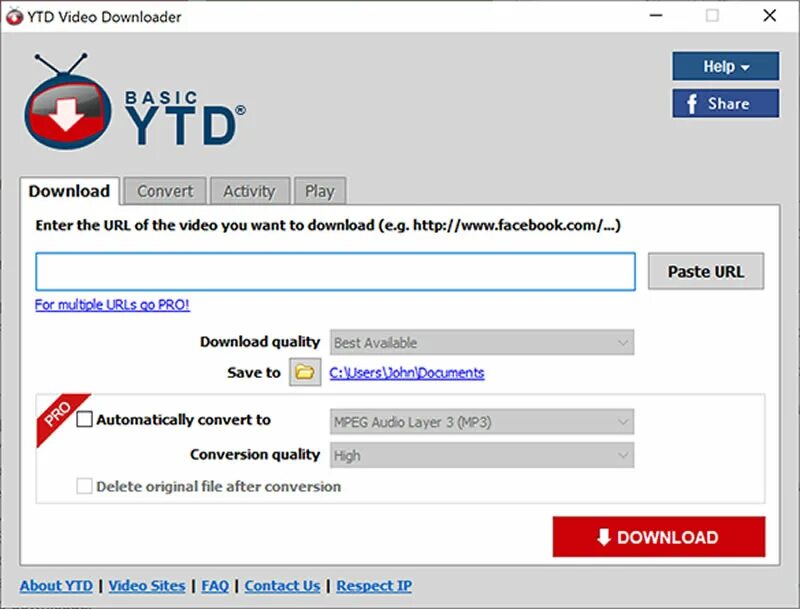This screenshot has height=609, width=800.
Task: Switch to the Download tab
Action: 69,191
